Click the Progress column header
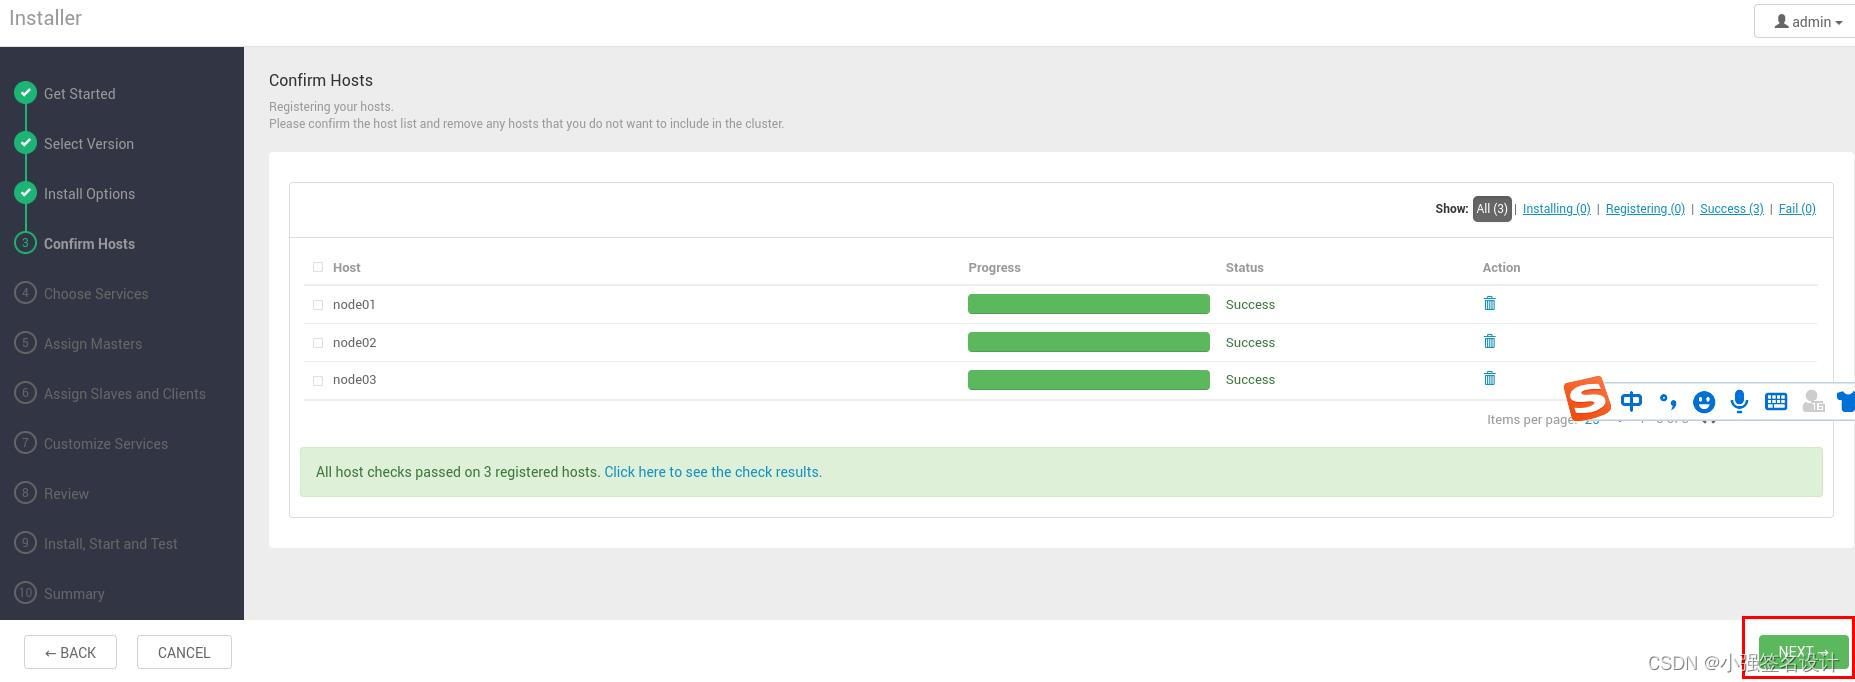 coord(994,267)
